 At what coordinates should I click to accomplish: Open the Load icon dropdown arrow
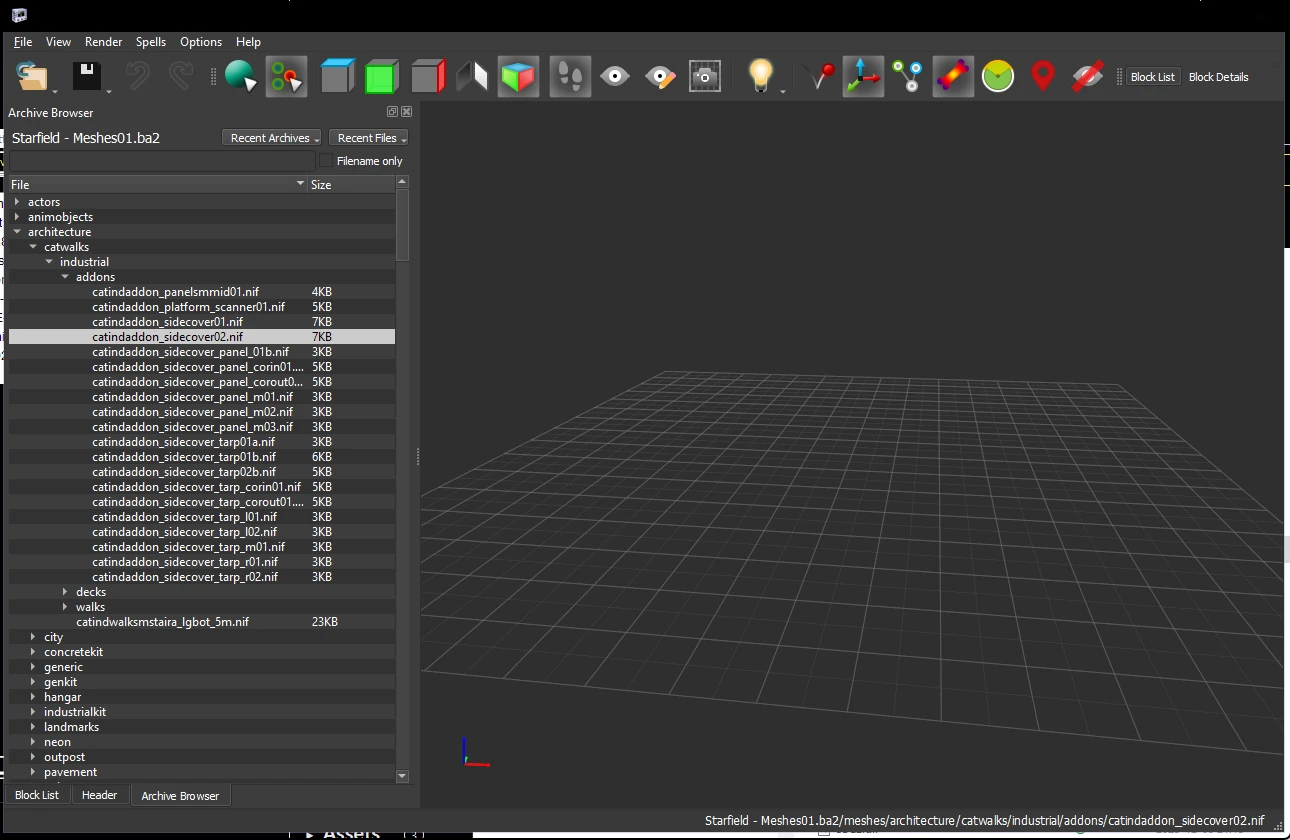54,90
